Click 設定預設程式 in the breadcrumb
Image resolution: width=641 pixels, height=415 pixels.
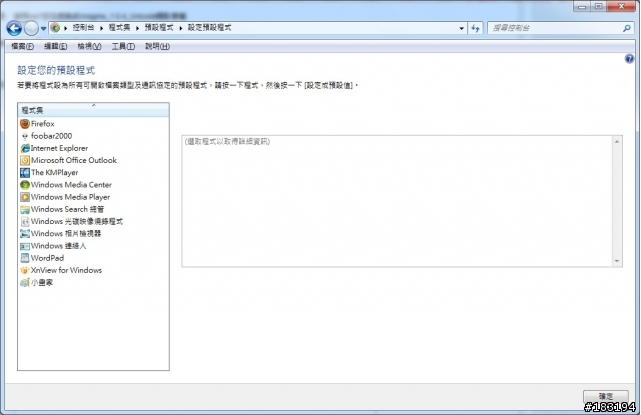(209, 27)
